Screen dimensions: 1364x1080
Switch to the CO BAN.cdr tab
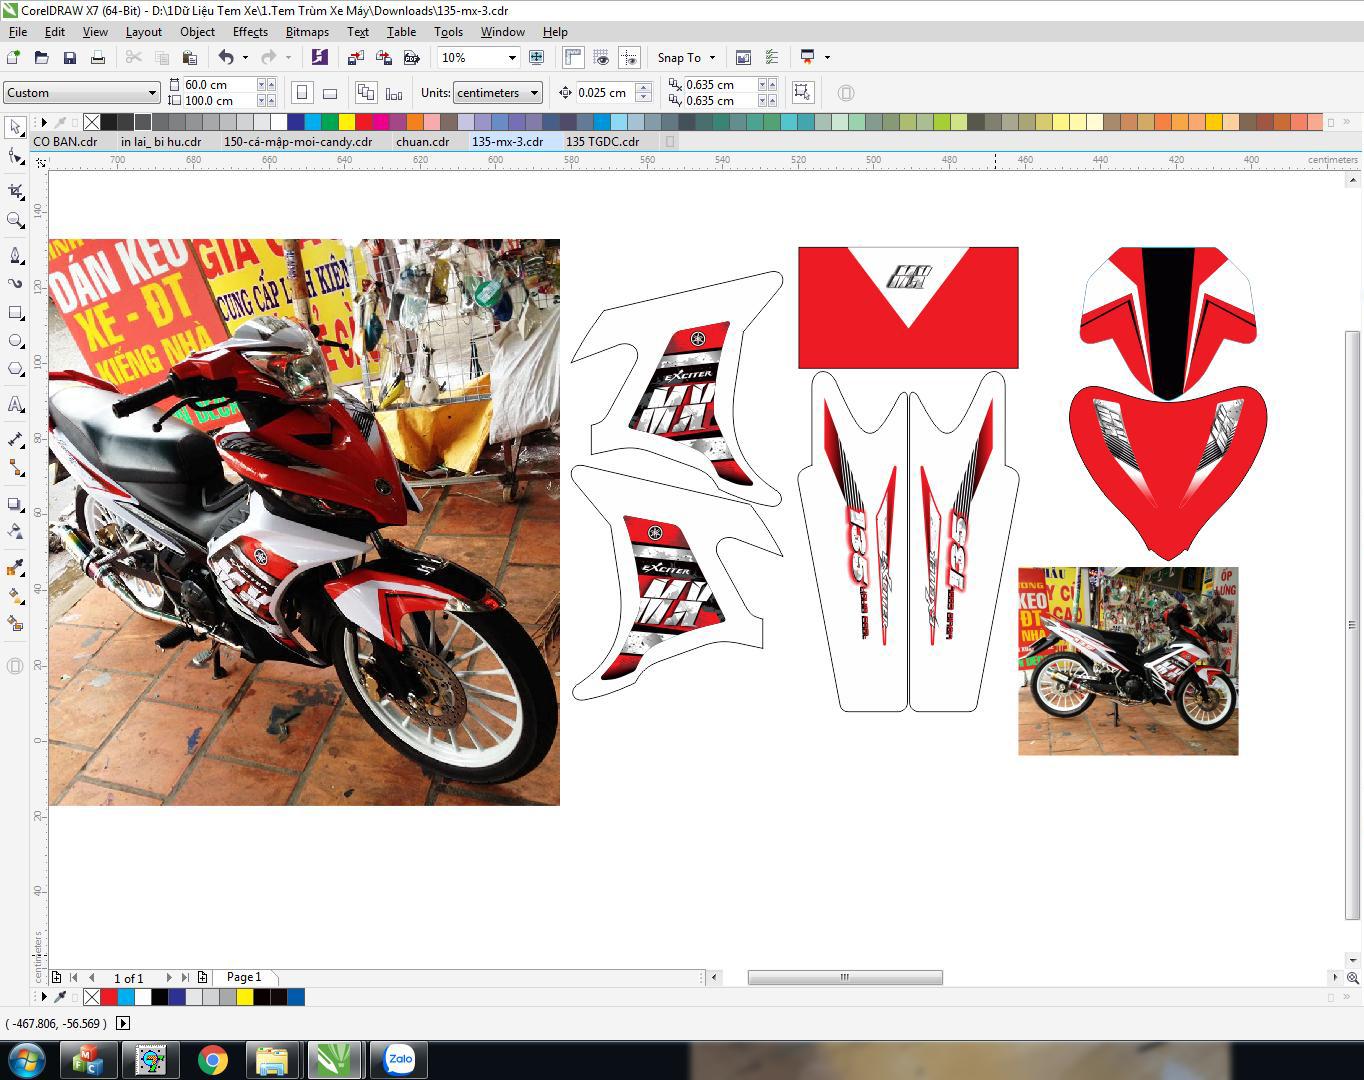tap(65, 142)
